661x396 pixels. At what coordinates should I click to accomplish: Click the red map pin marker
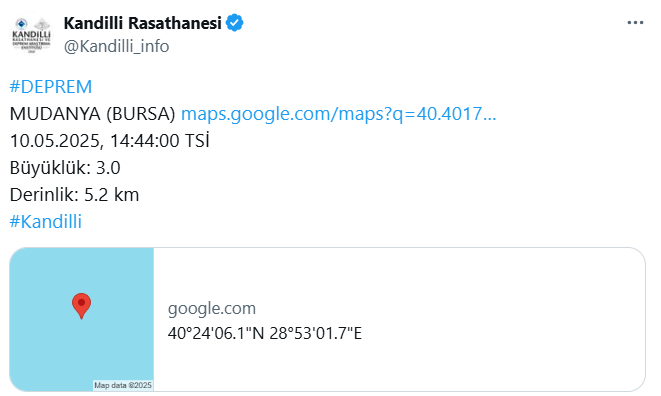point(81,306)
